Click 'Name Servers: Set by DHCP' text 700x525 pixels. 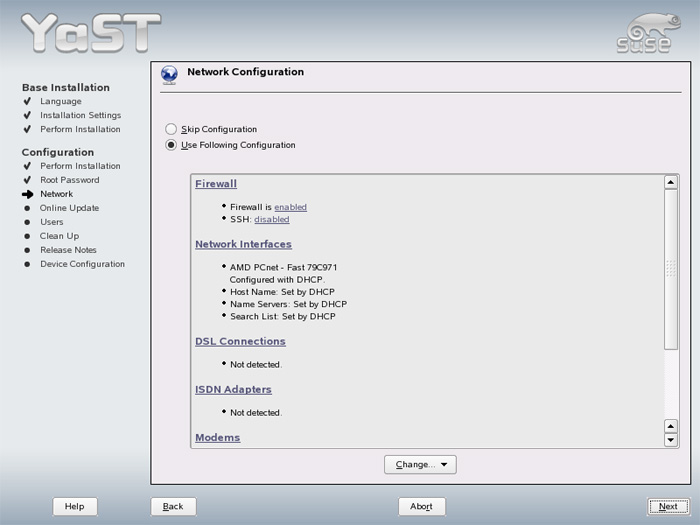[288, 304]
